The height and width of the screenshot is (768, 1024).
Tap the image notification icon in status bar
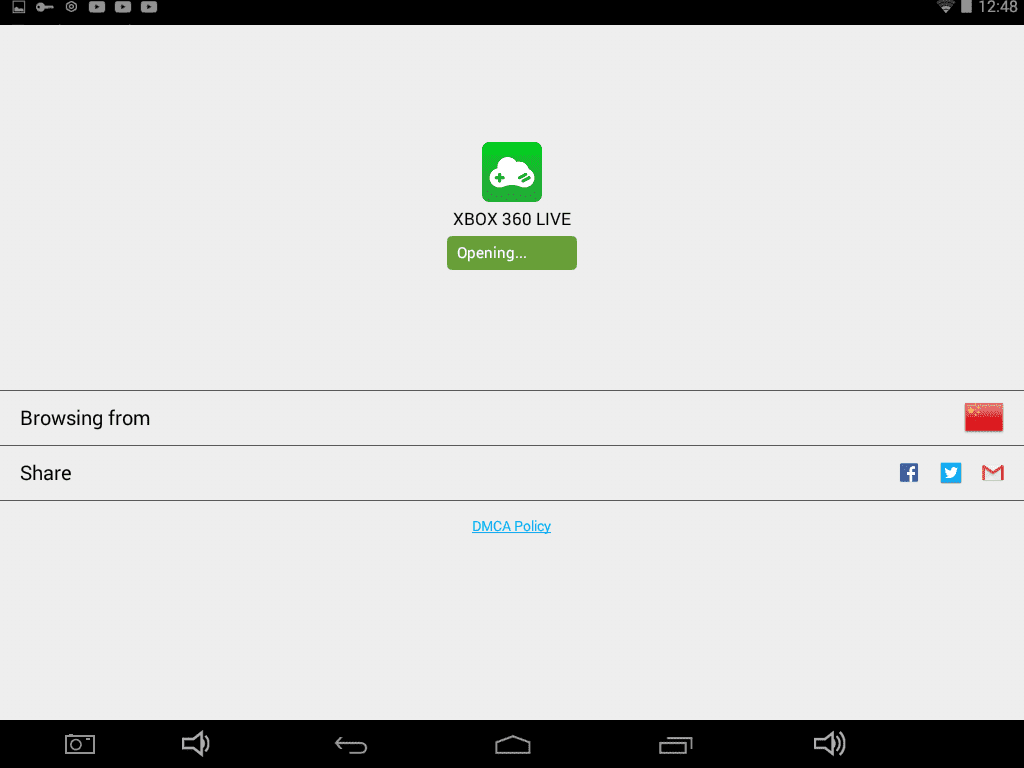[x=19, y=7]
